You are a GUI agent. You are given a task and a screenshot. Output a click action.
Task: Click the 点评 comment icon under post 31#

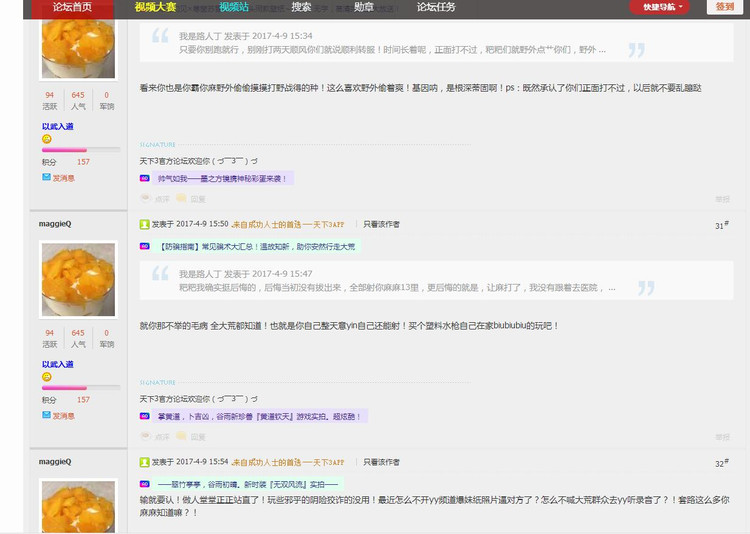[x=145, y=435]
